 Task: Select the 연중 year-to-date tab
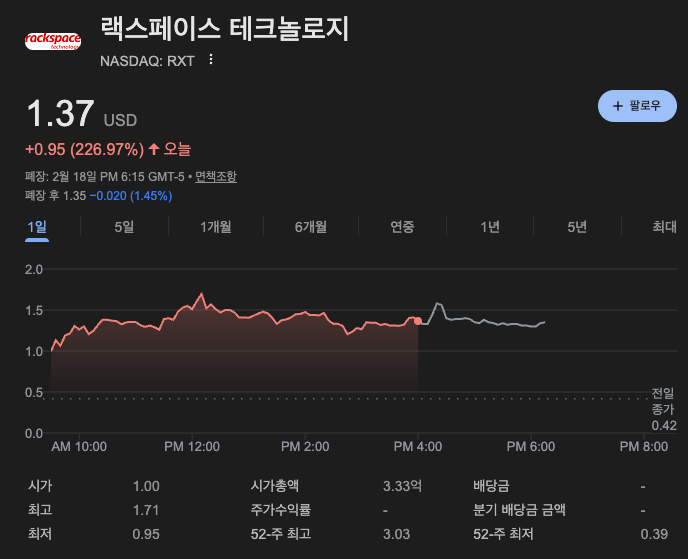point(402,227)
